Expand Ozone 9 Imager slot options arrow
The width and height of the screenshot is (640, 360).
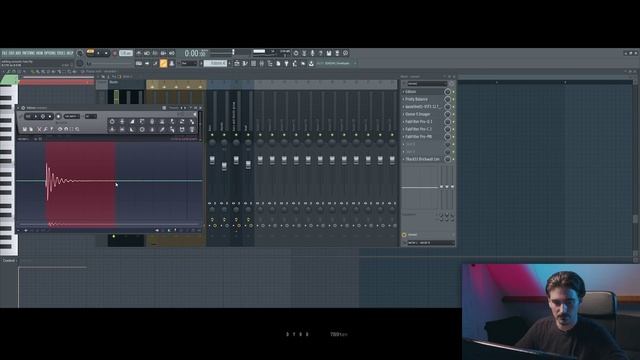click(403, 114)
